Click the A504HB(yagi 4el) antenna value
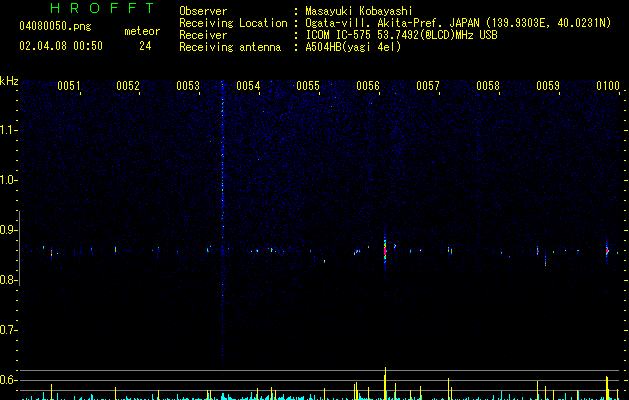The image size is (629, 400). coord(353,47)
